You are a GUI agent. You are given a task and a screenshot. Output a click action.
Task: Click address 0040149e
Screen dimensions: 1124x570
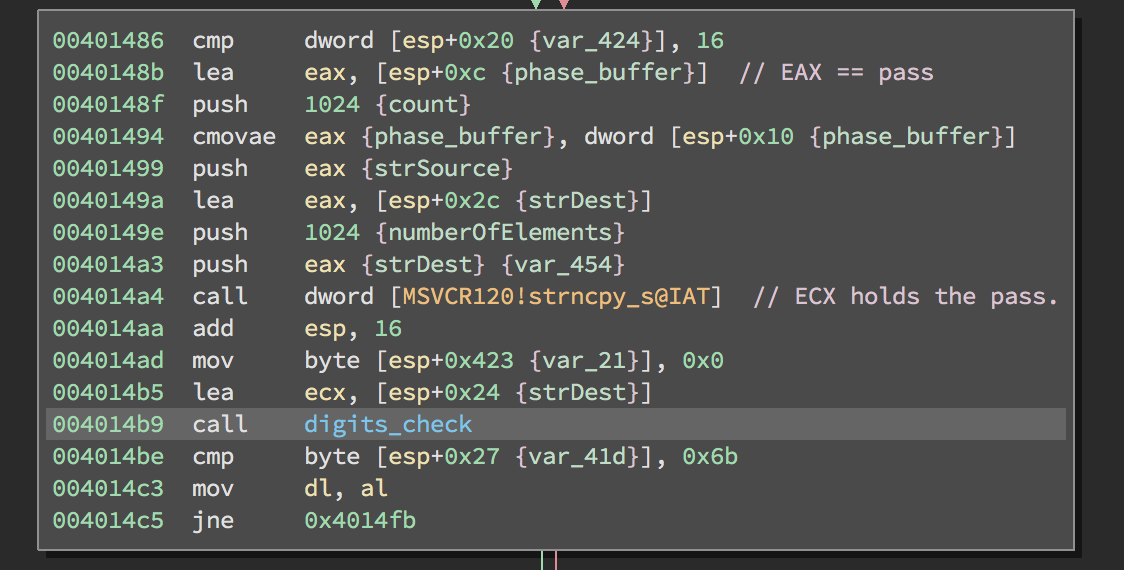pyautogui.click(x=108, y=232)
